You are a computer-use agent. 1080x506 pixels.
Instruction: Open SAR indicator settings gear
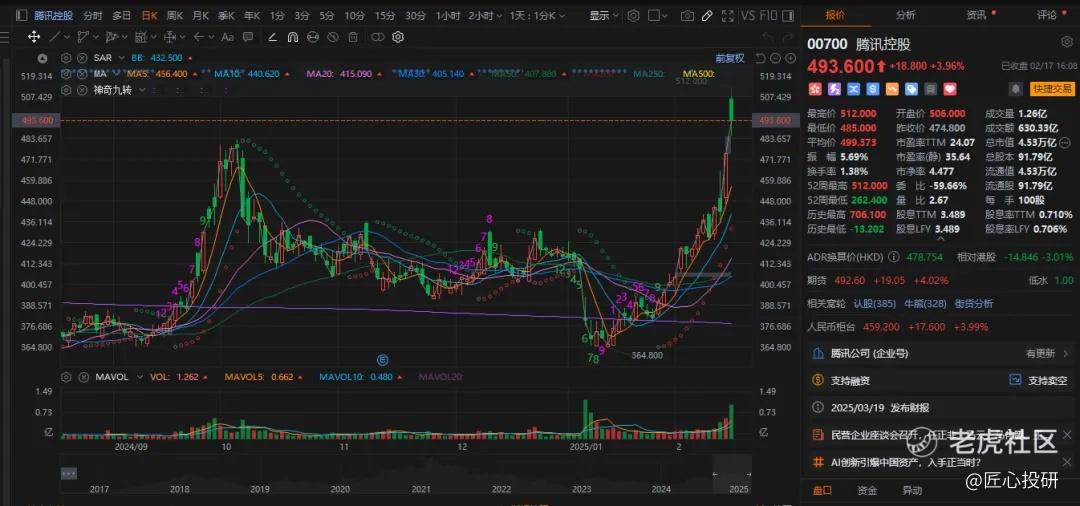tap(66, 58)
